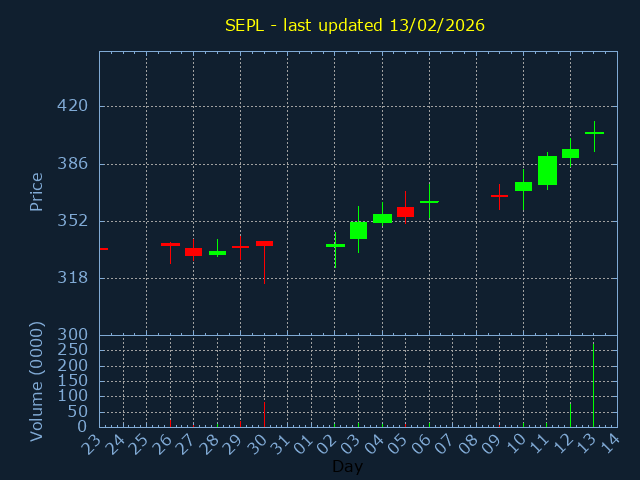The image size is (640, 480).
Task: Click the green candlestick on day 03
Action: pos(358,230)
